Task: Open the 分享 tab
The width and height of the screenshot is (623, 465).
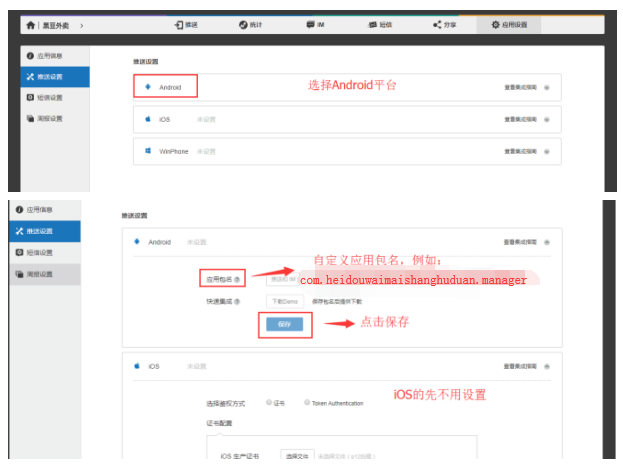Action: point(445,25)
